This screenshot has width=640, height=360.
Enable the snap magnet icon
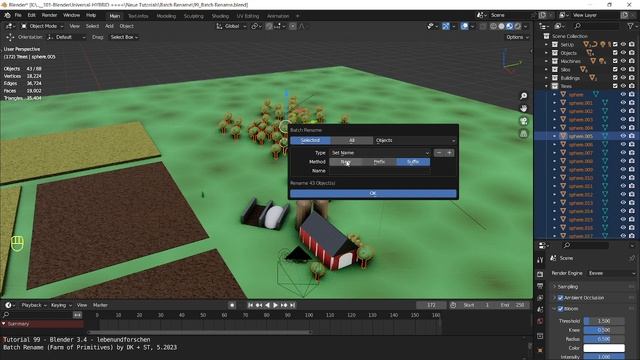point(269,26)
